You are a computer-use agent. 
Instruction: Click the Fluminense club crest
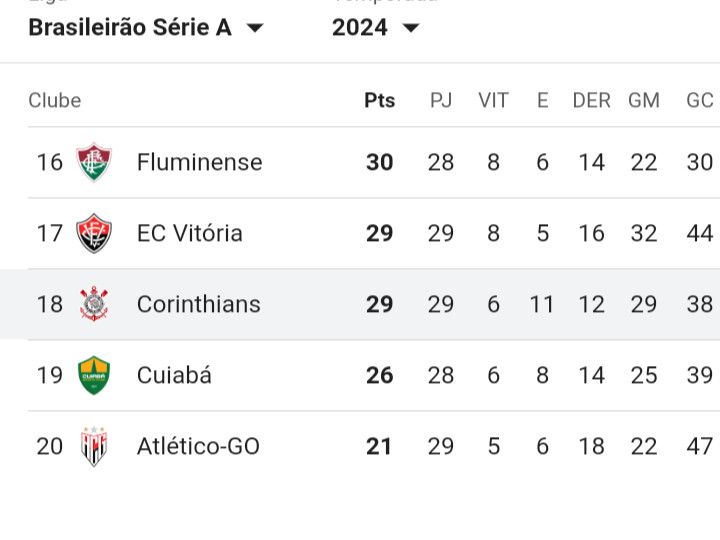pyautogui.click(x=94, y=162)
